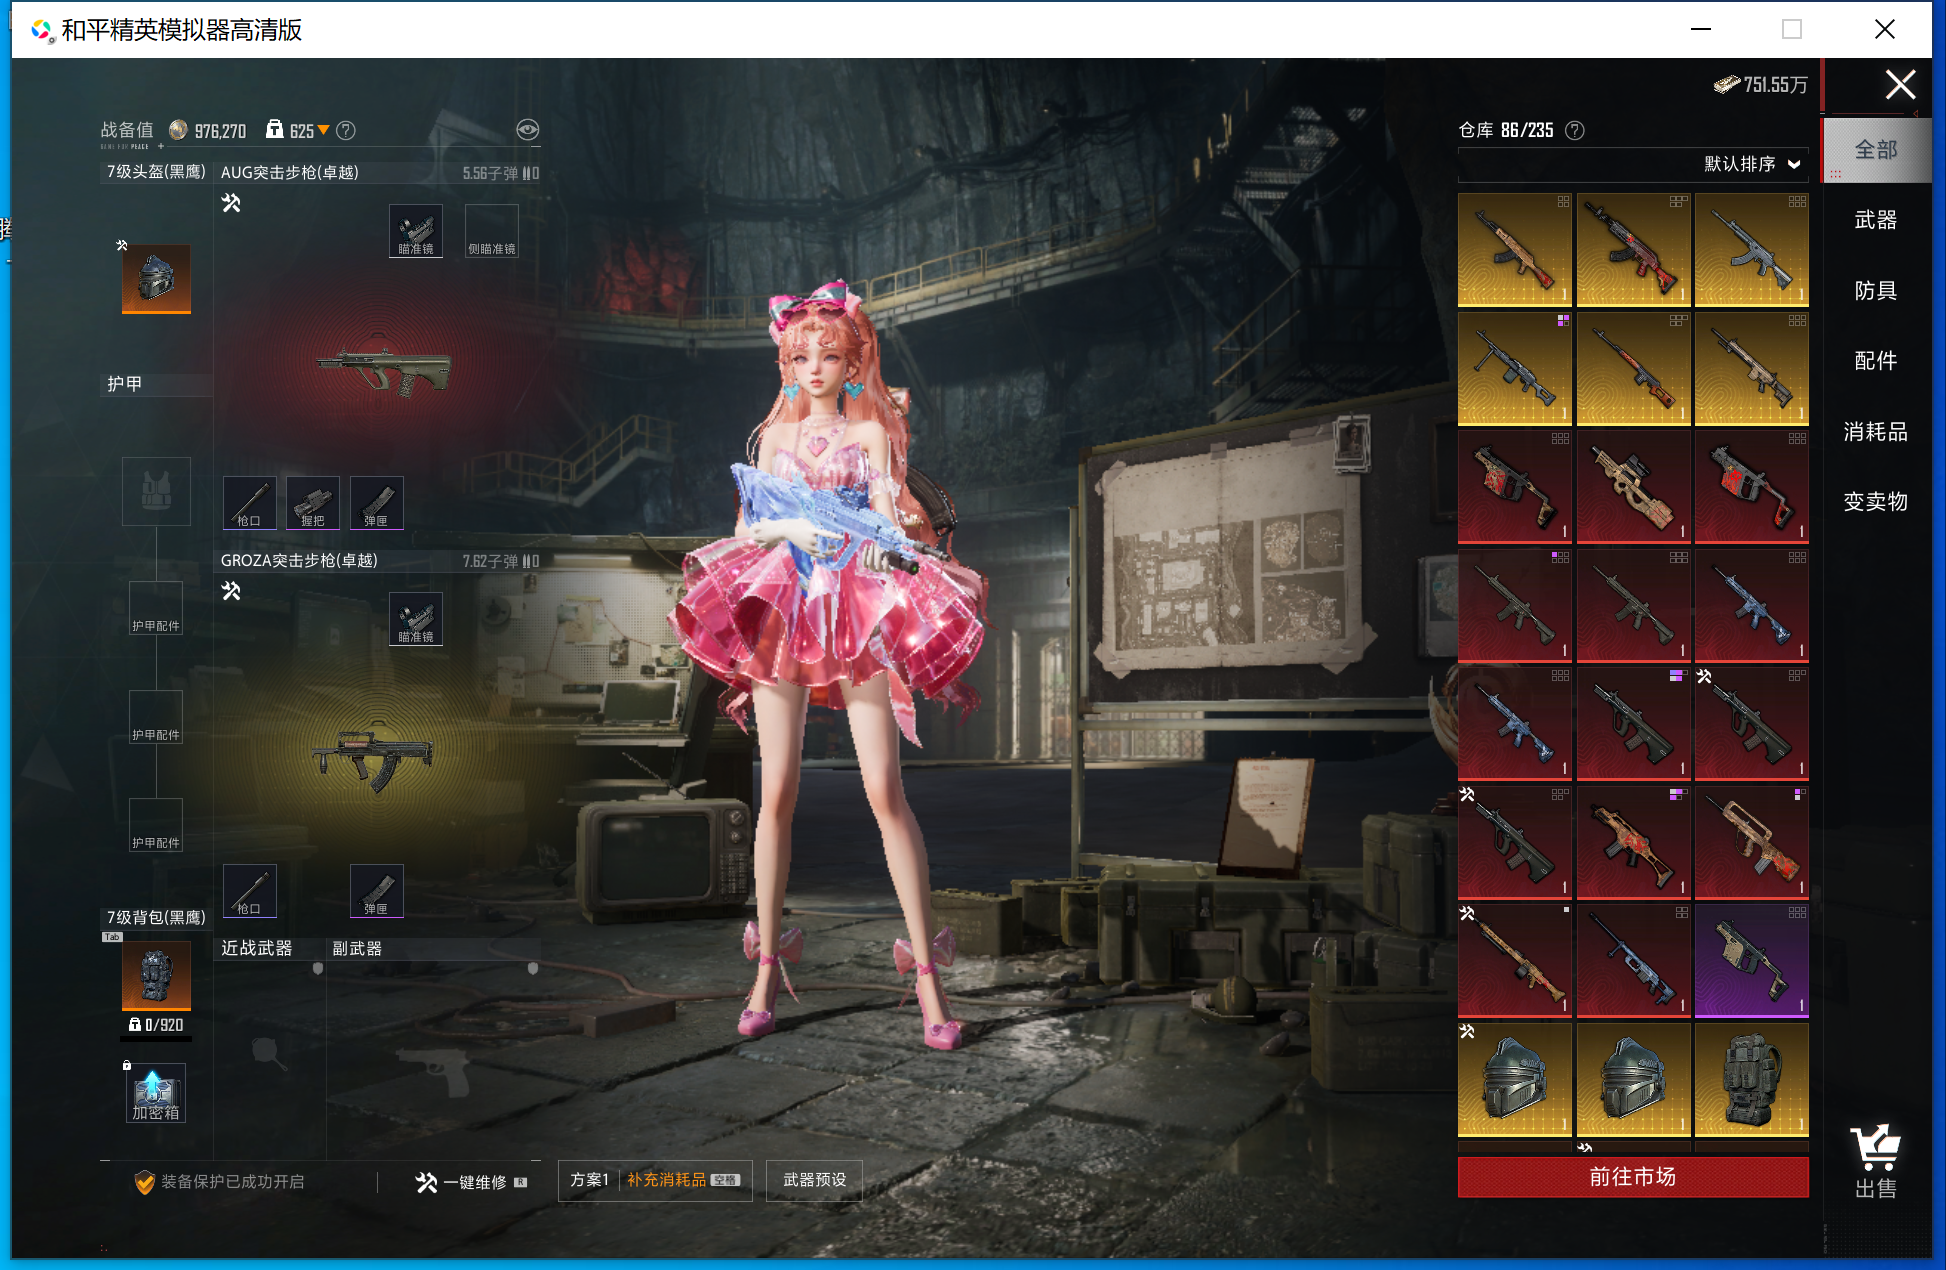Click the GROZA 弹匣 magazine attachment slot
This screenshot has height=1270, width=1946.
point(376,891)
